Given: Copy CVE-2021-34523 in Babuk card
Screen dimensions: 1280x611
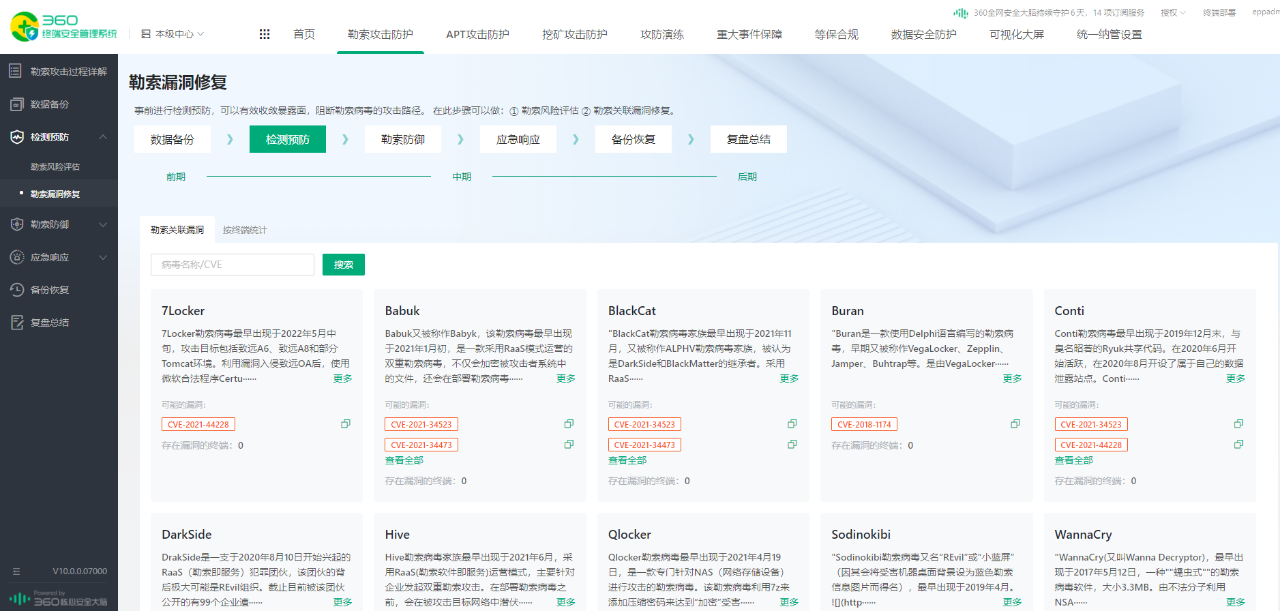Looking at the screenshot, I should (x=569, y=424).
